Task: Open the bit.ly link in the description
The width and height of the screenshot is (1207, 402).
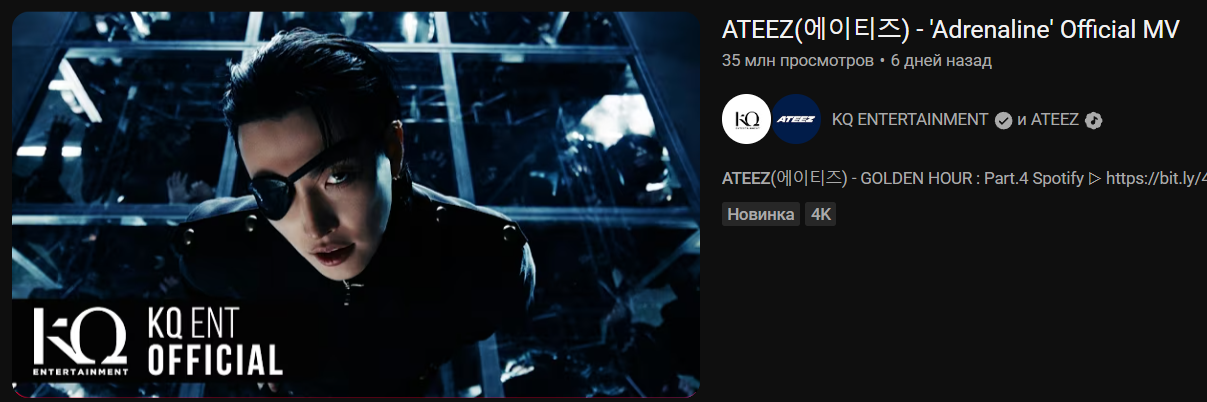Action: click(1156, 179)
